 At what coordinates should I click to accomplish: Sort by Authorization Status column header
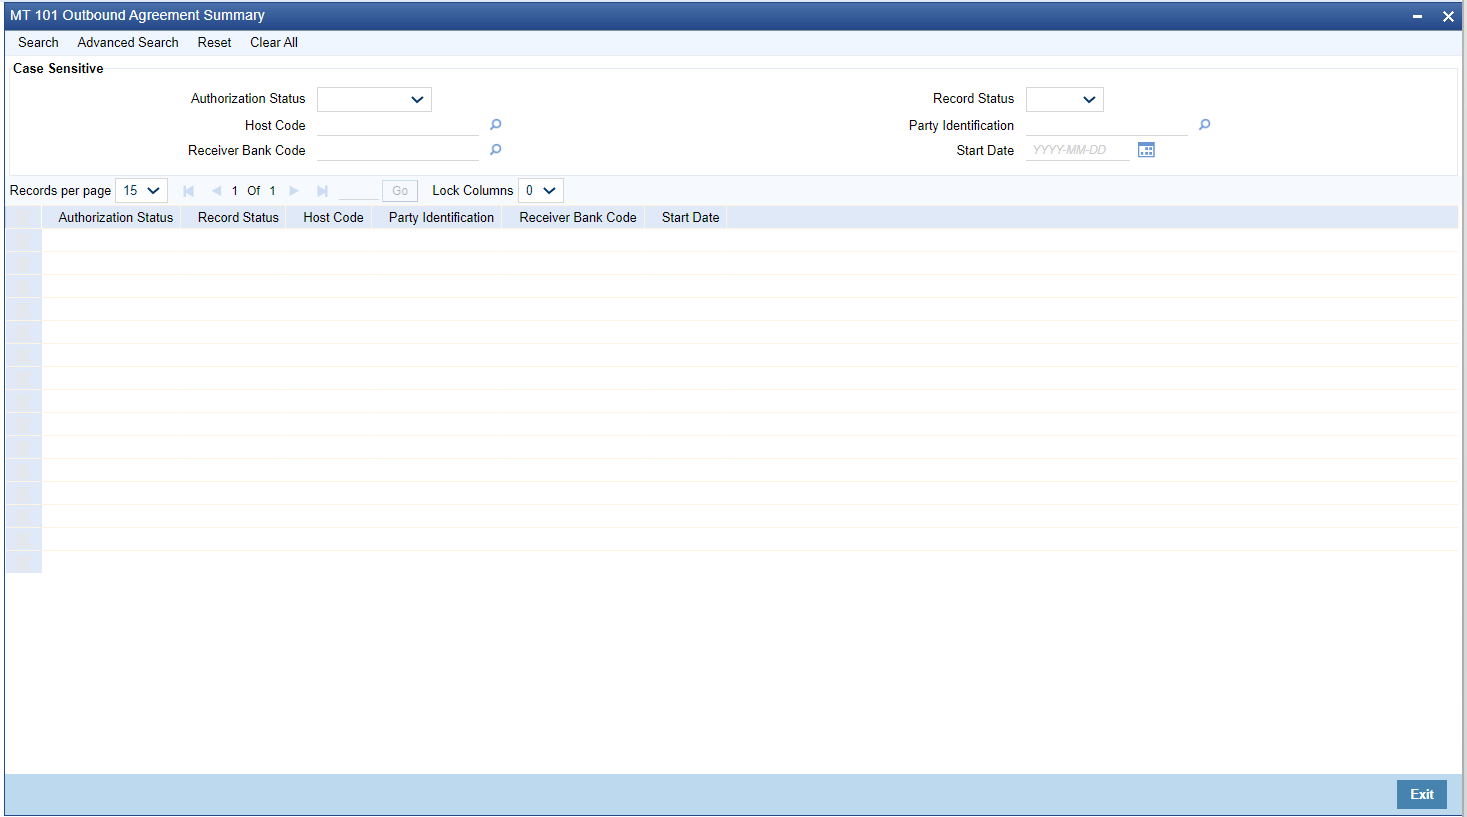click(x=116, y=218)
